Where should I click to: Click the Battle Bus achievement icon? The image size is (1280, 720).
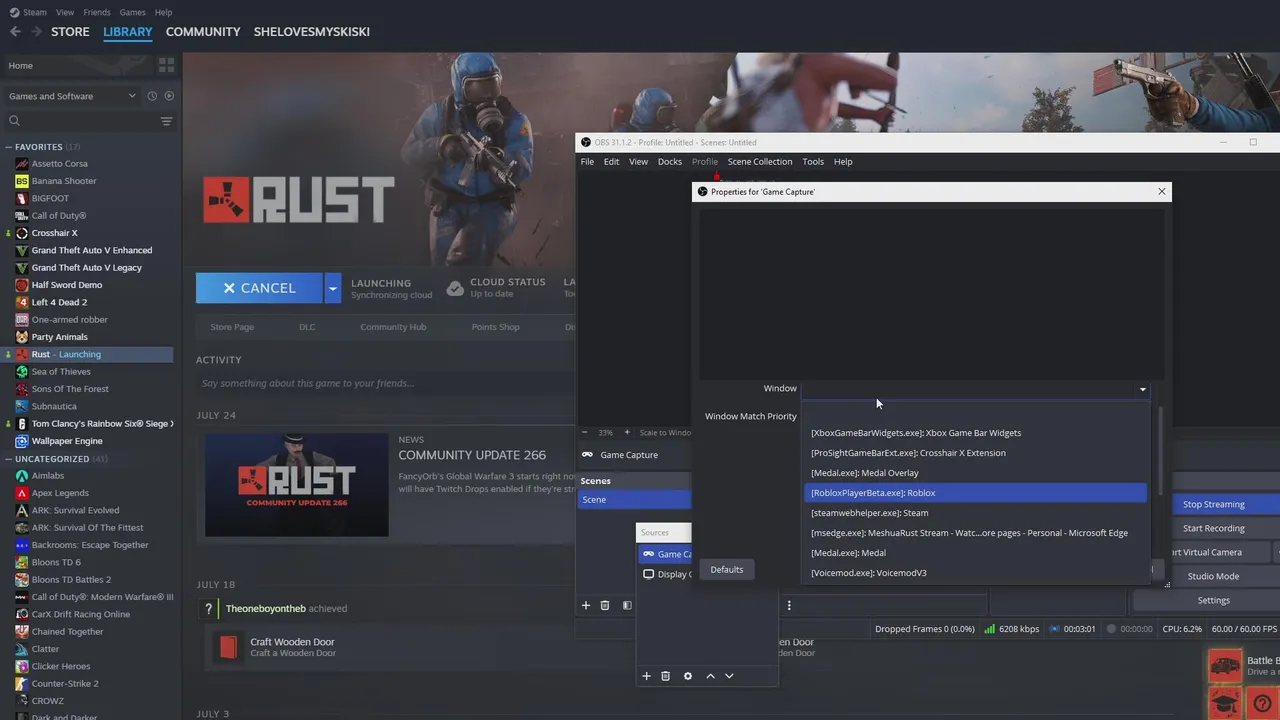pos(1225,665)
